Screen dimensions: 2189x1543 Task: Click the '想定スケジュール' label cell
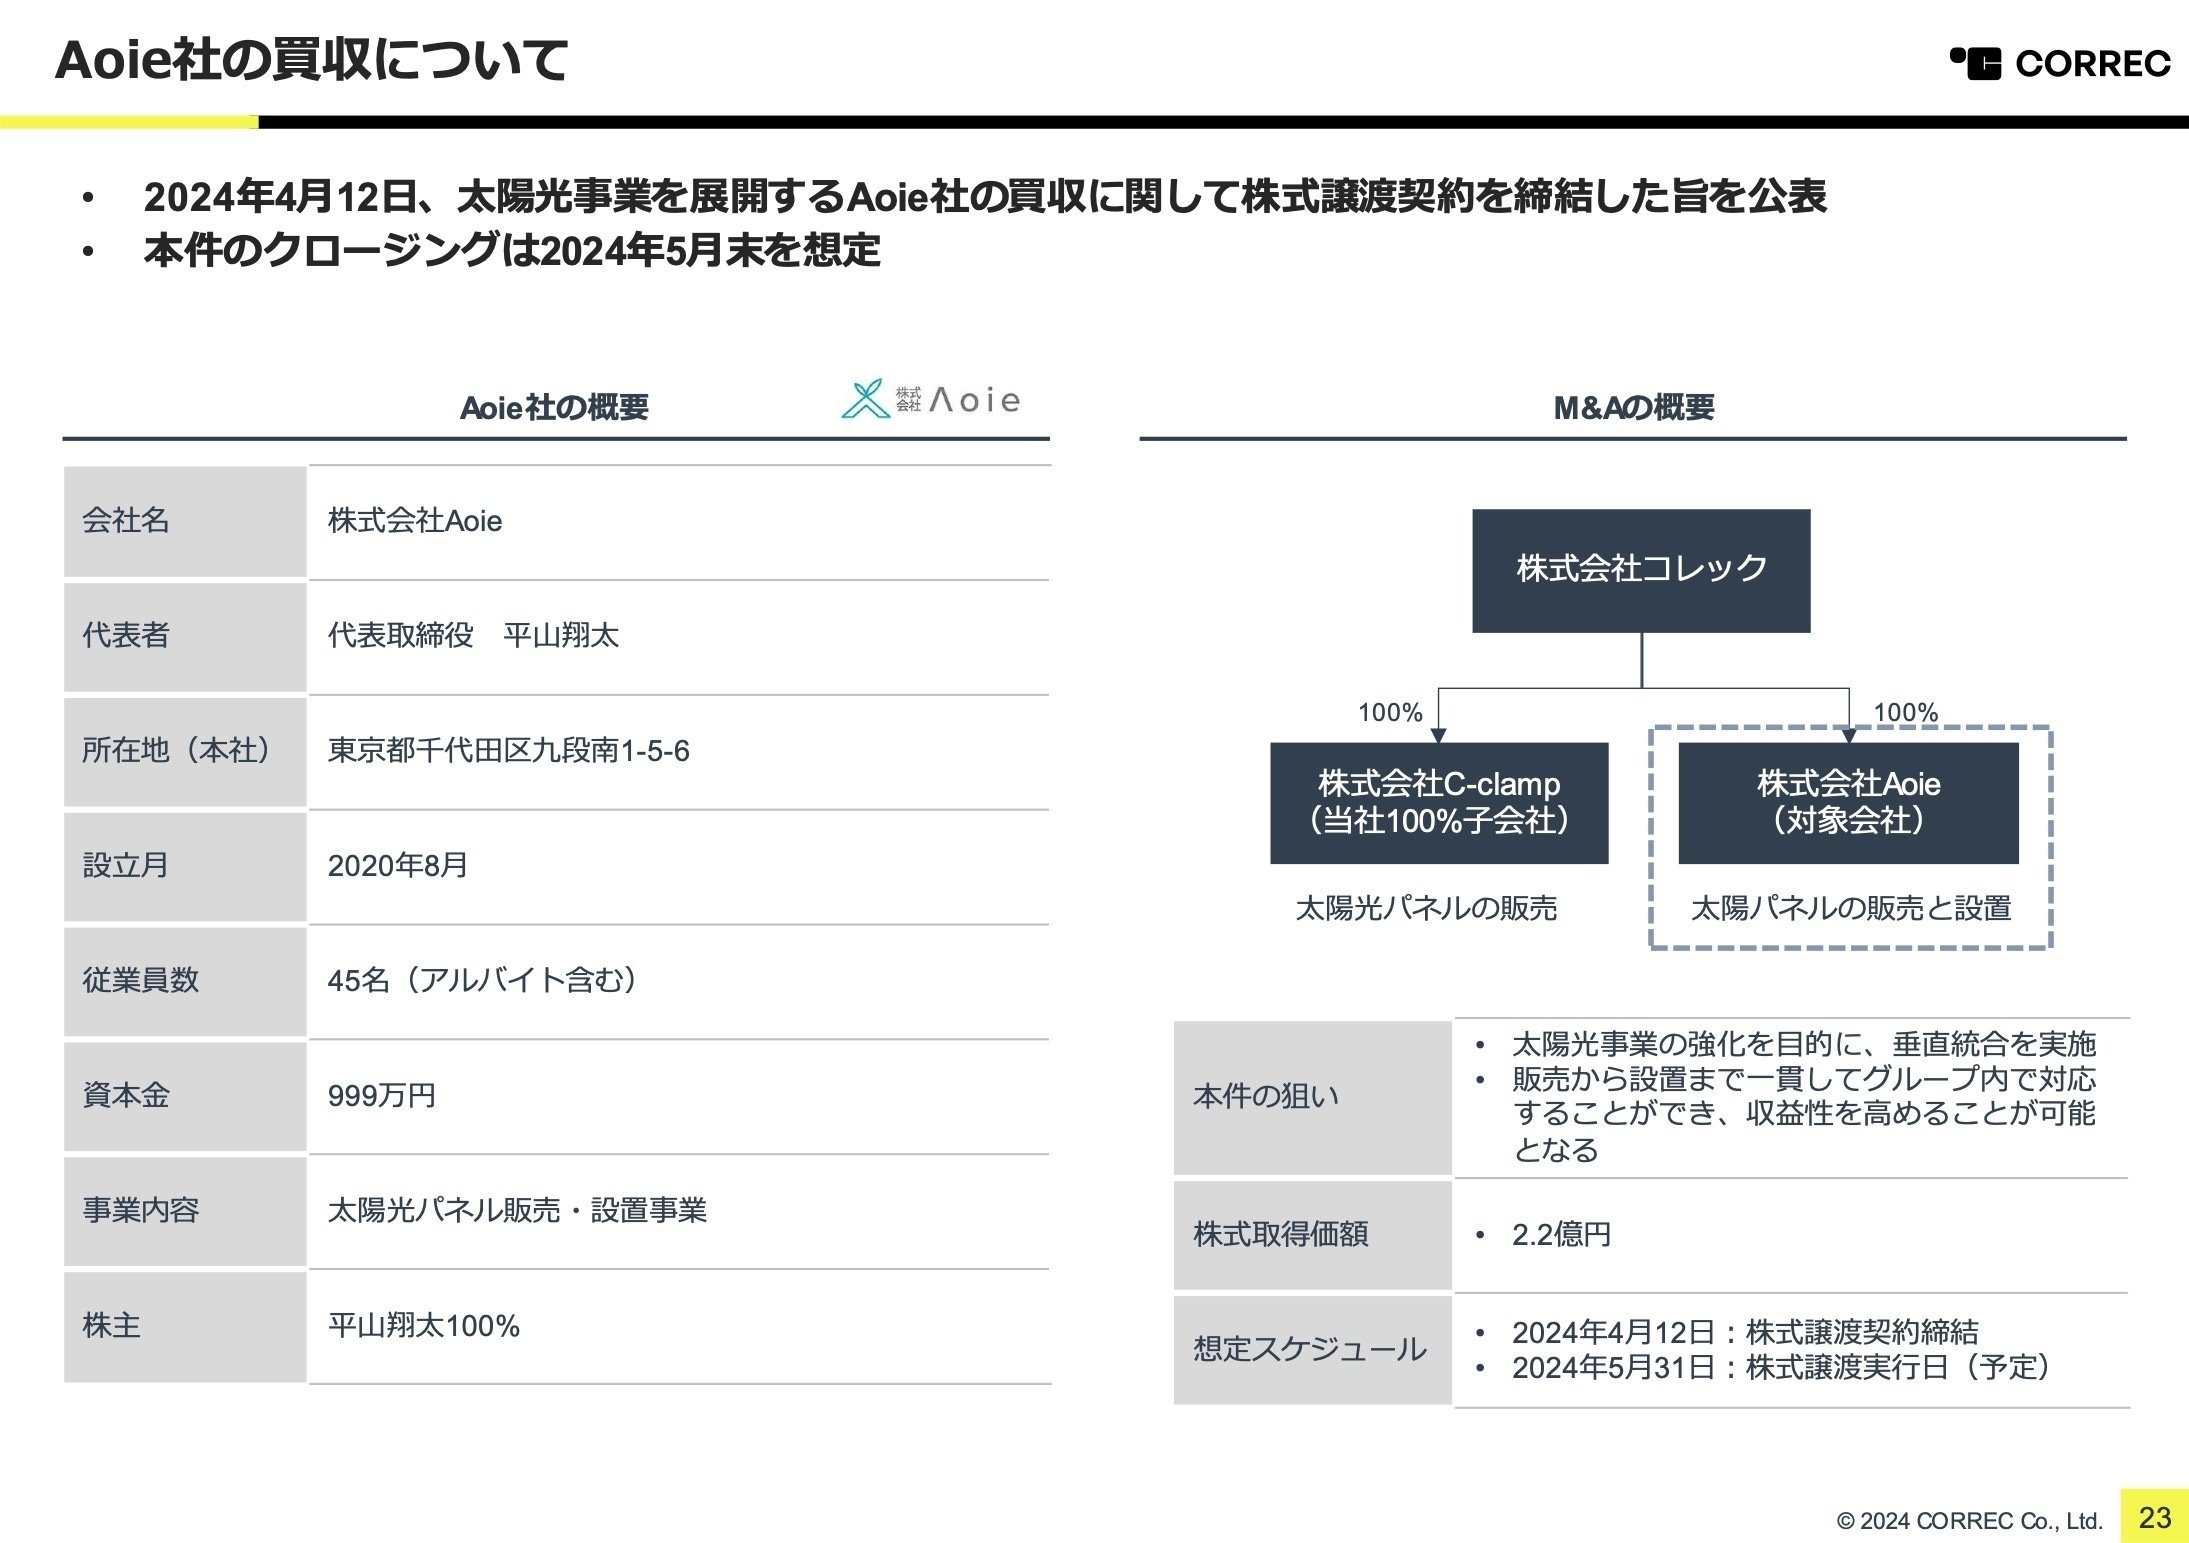1312,1351
